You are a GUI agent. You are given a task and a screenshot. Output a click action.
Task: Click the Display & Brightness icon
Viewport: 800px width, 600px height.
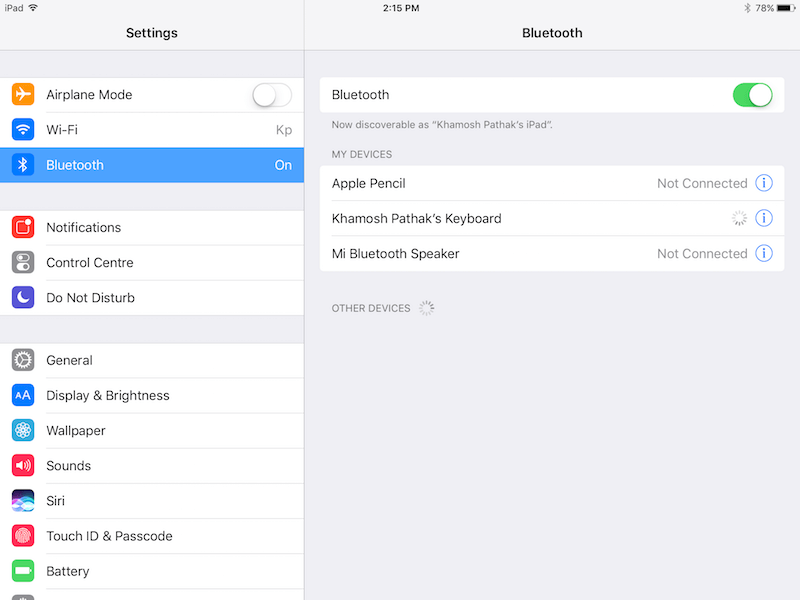pyautogui.click(x=22, y=395)
